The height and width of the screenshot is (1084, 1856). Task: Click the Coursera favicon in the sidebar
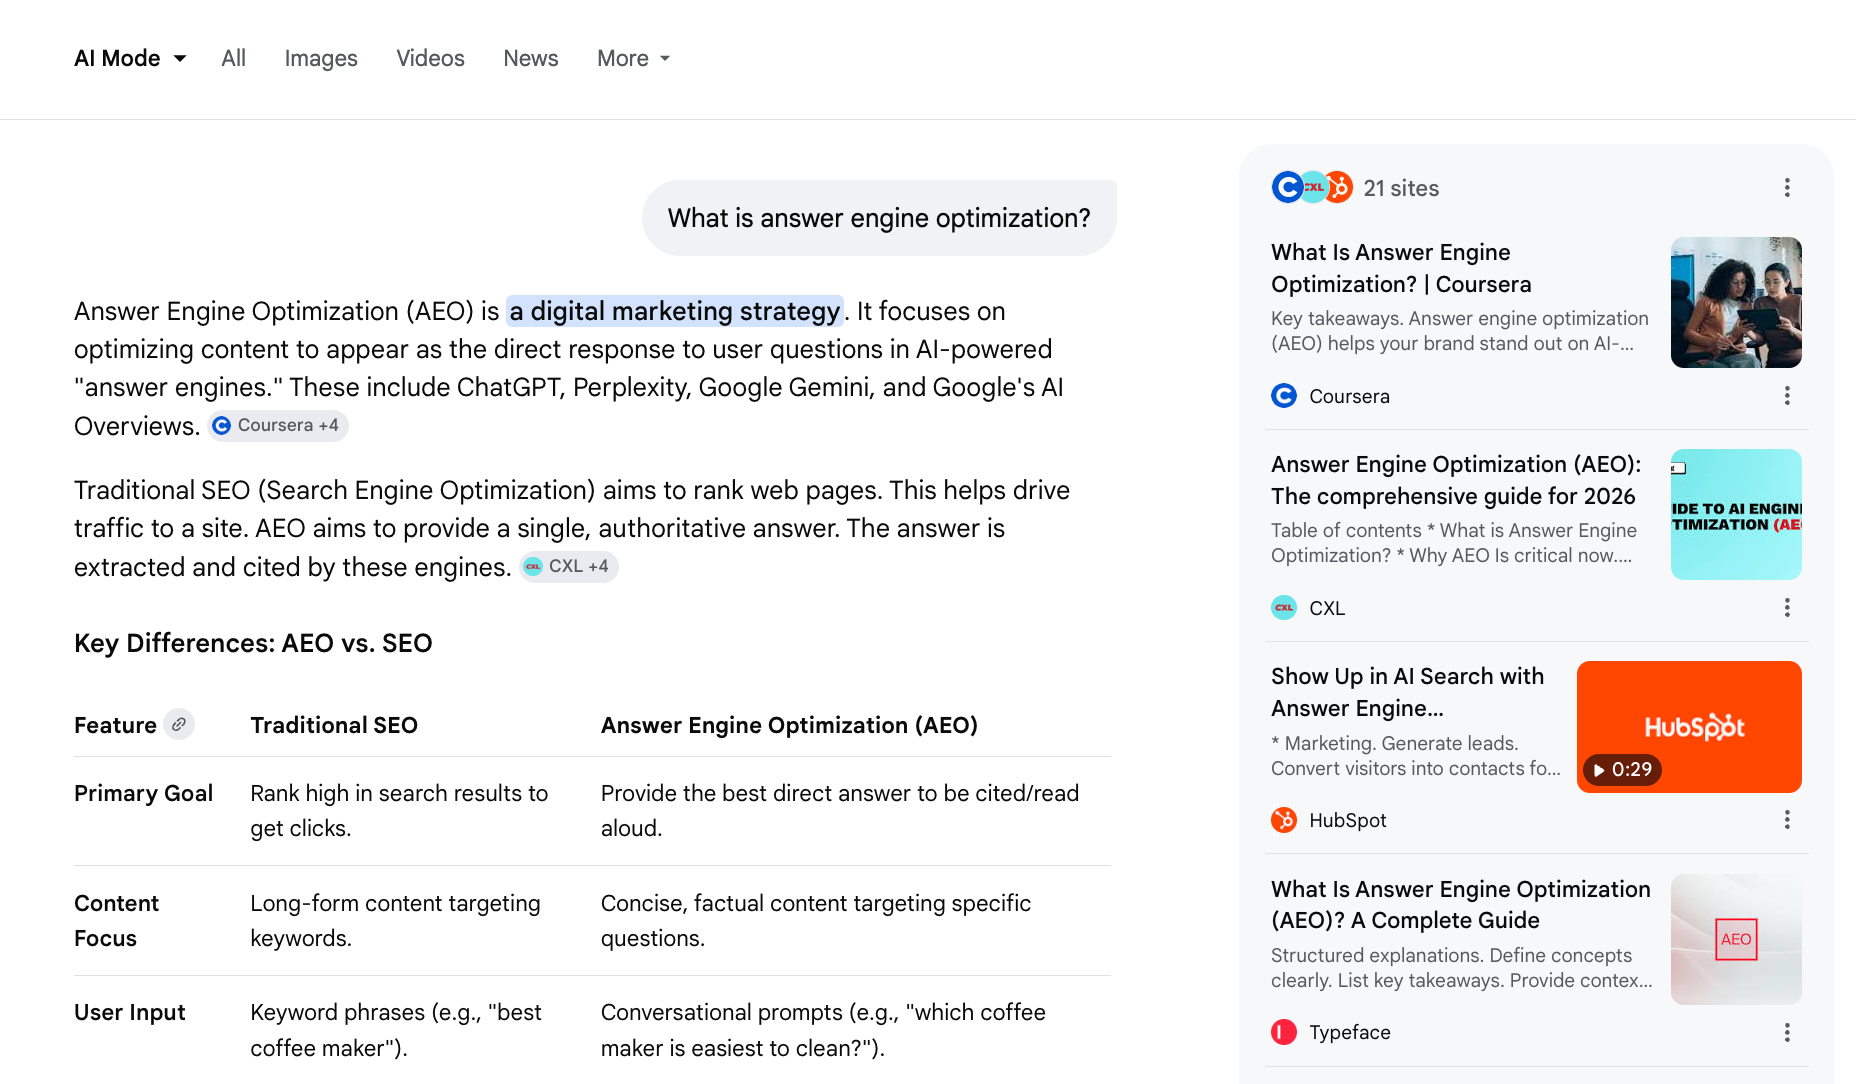(1284, 395)
